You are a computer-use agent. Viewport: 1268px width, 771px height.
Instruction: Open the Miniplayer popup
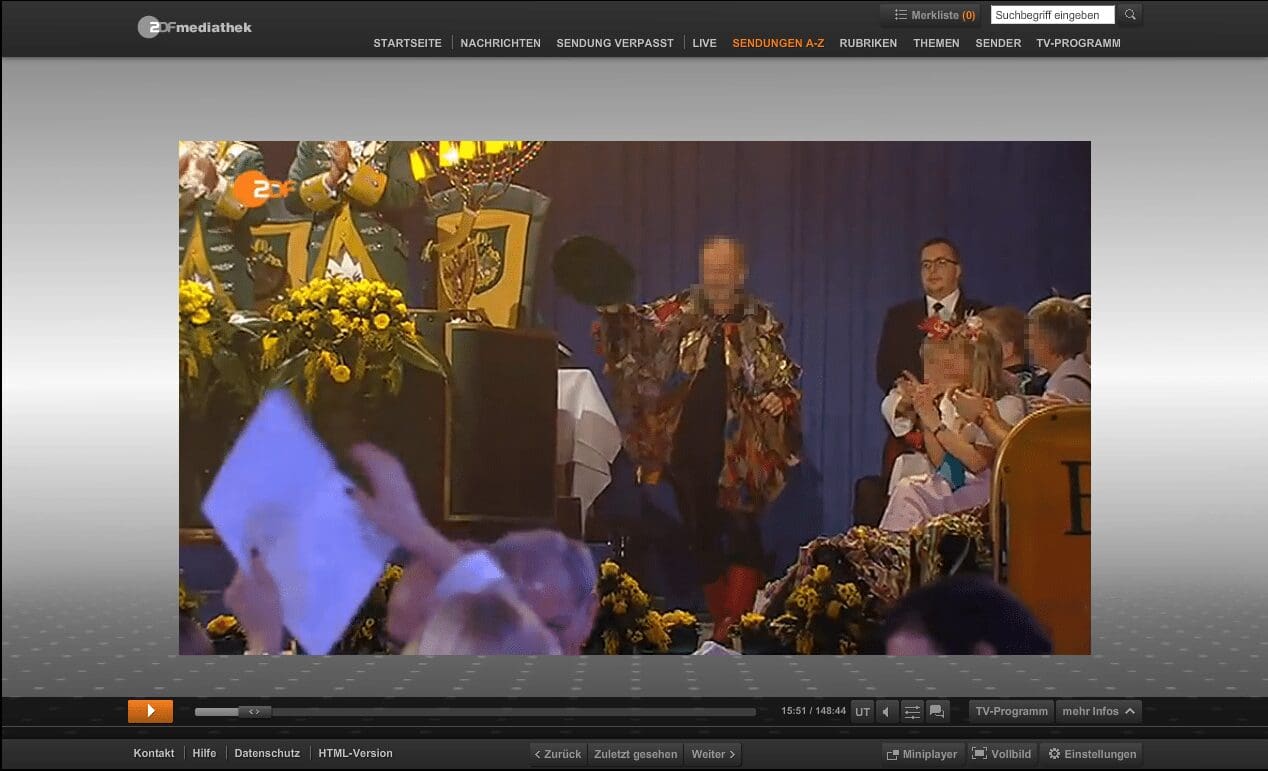921,754
